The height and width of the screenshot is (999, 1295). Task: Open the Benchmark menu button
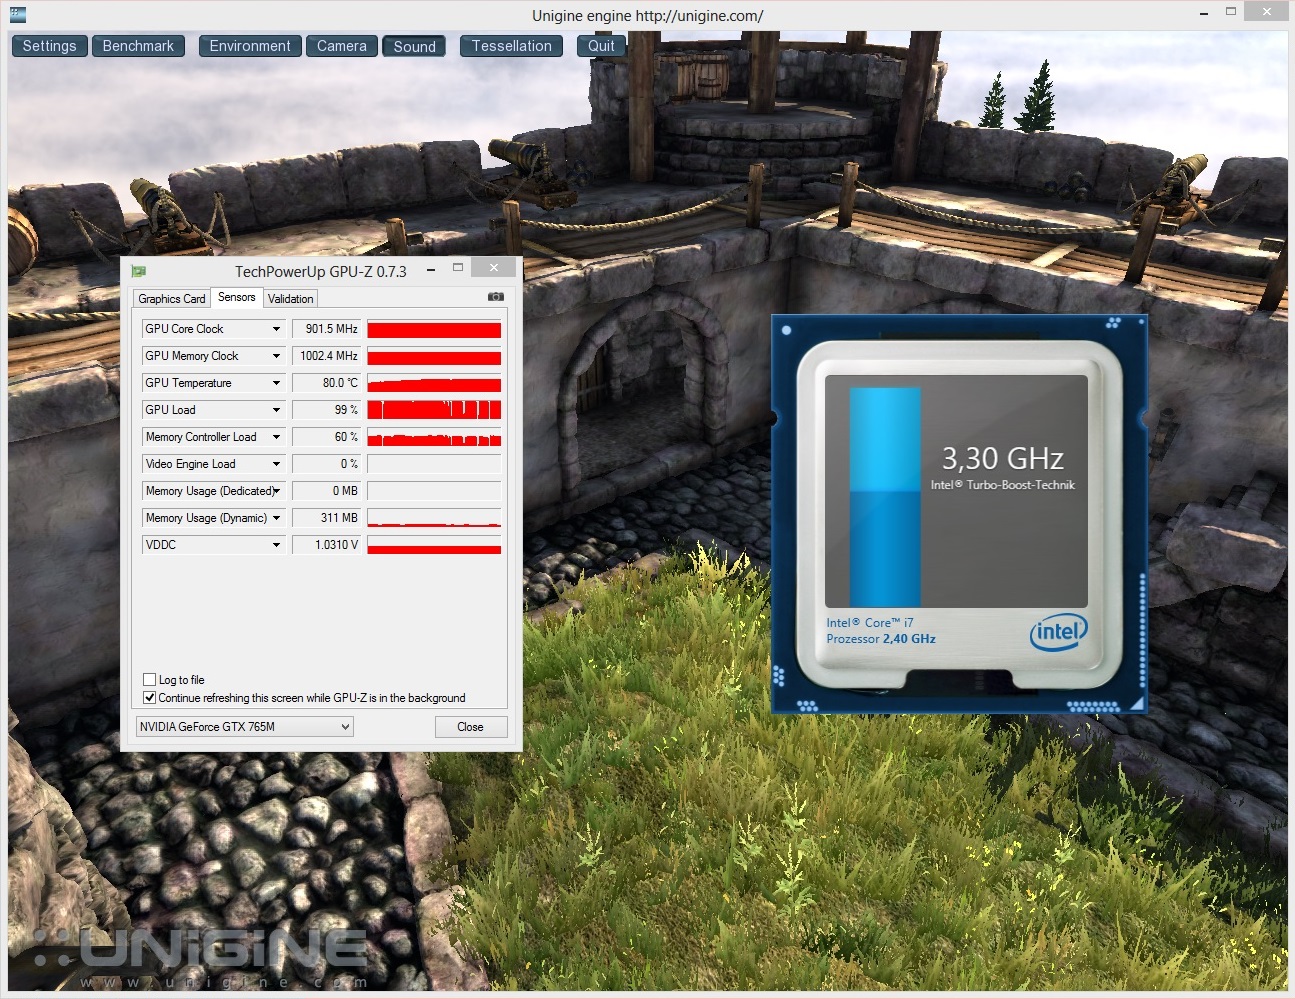138,46
